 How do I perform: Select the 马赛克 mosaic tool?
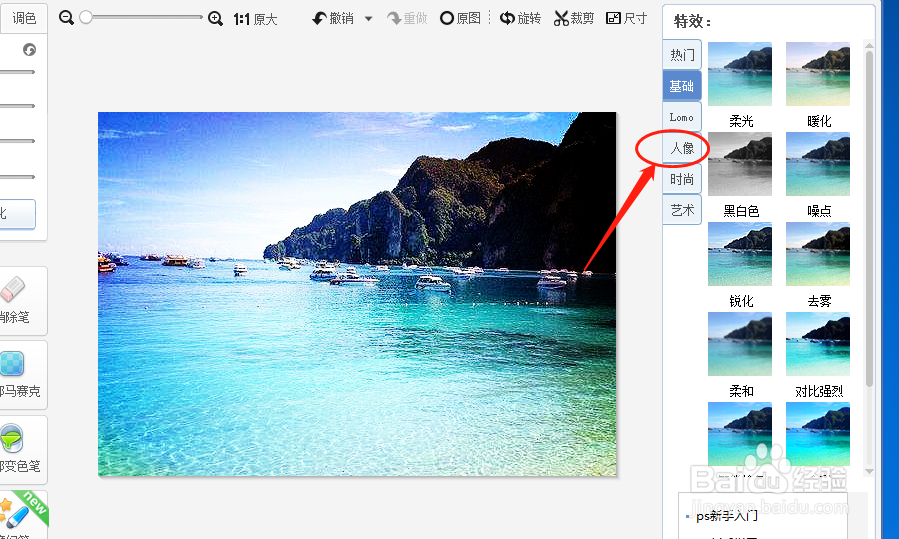pyautogui.click(x=22, y=375)
